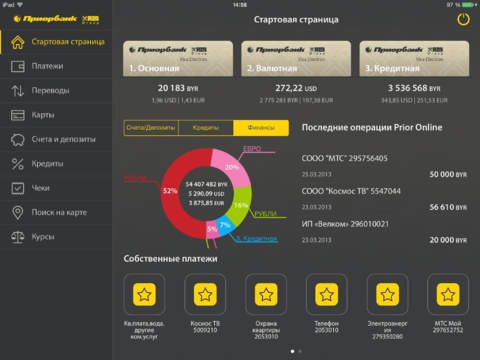Open Курсы scales icon

[x=18, y=237]
